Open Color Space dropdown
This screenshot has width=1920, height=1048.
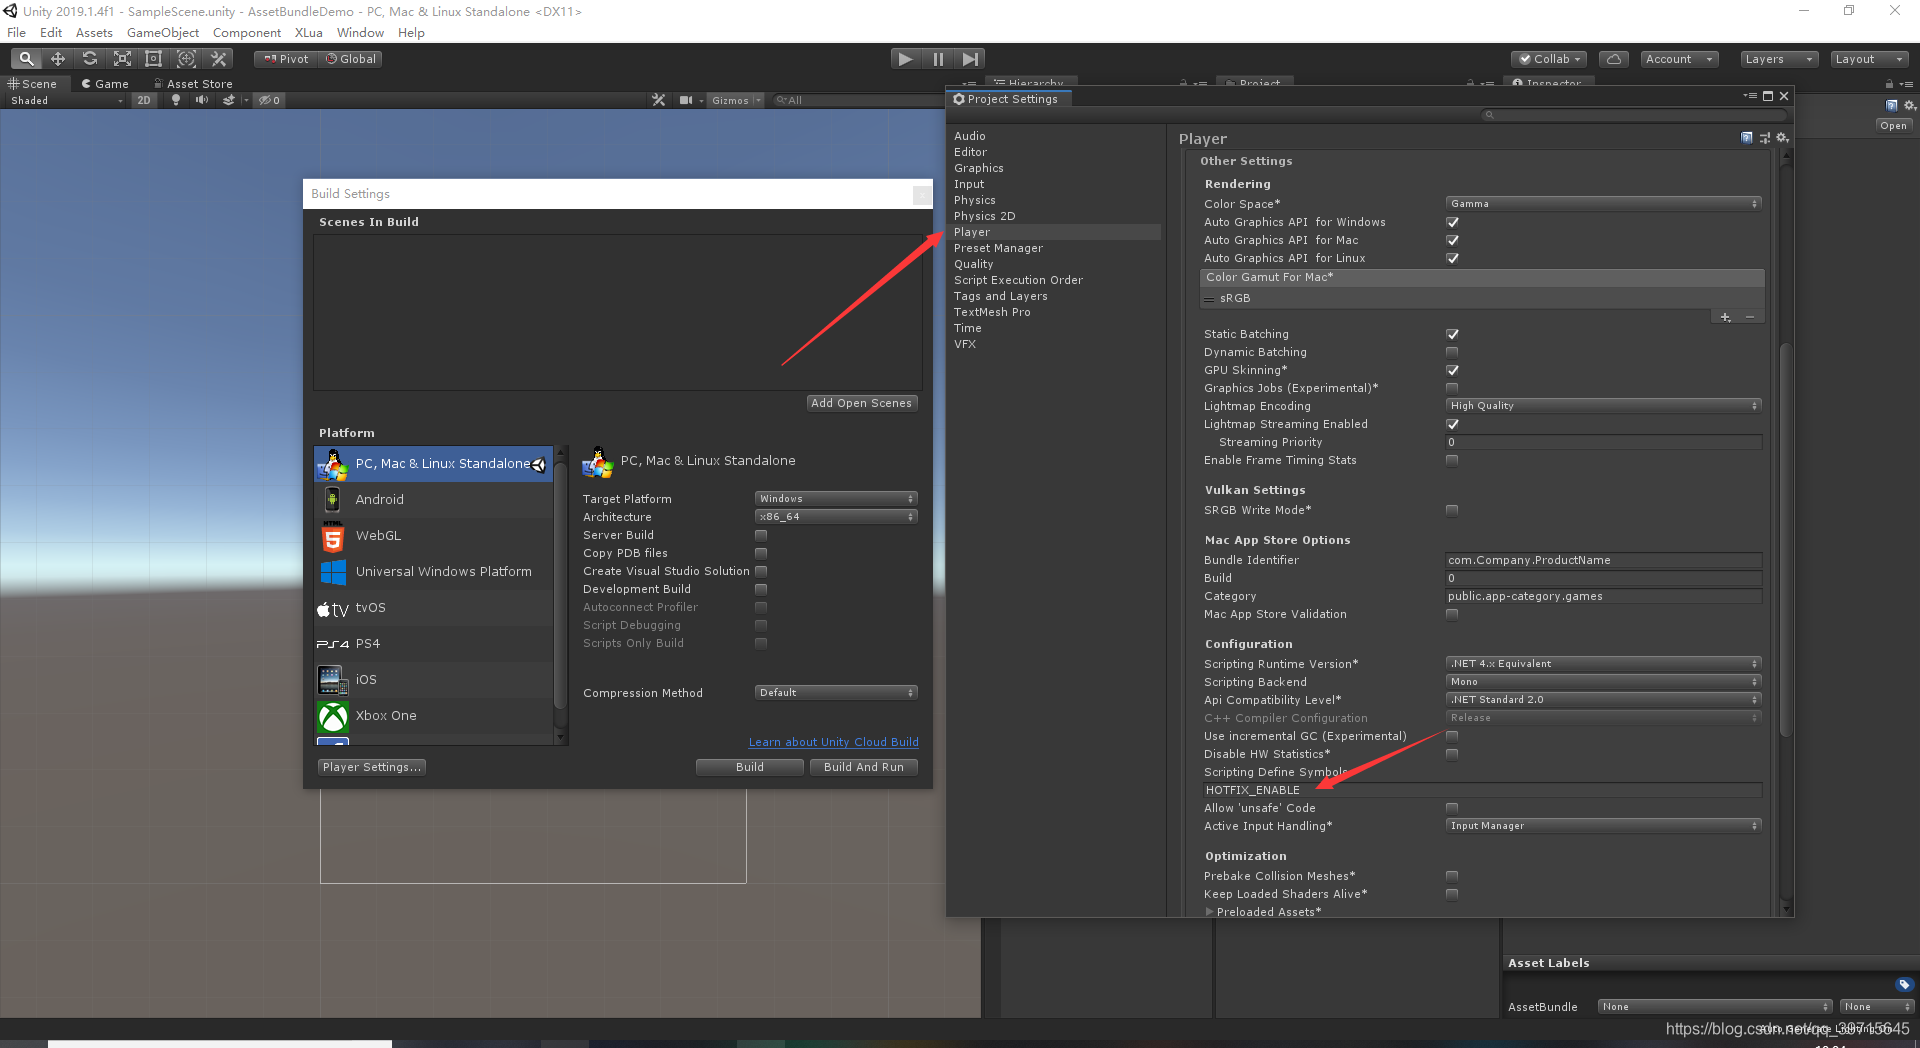1603,204
